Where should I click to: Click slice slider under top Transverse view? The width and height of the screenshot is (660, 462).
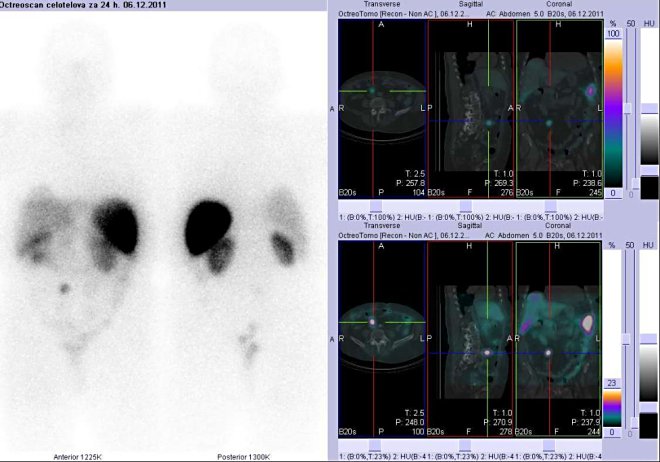pyautogui.click(x=374, y=206)
